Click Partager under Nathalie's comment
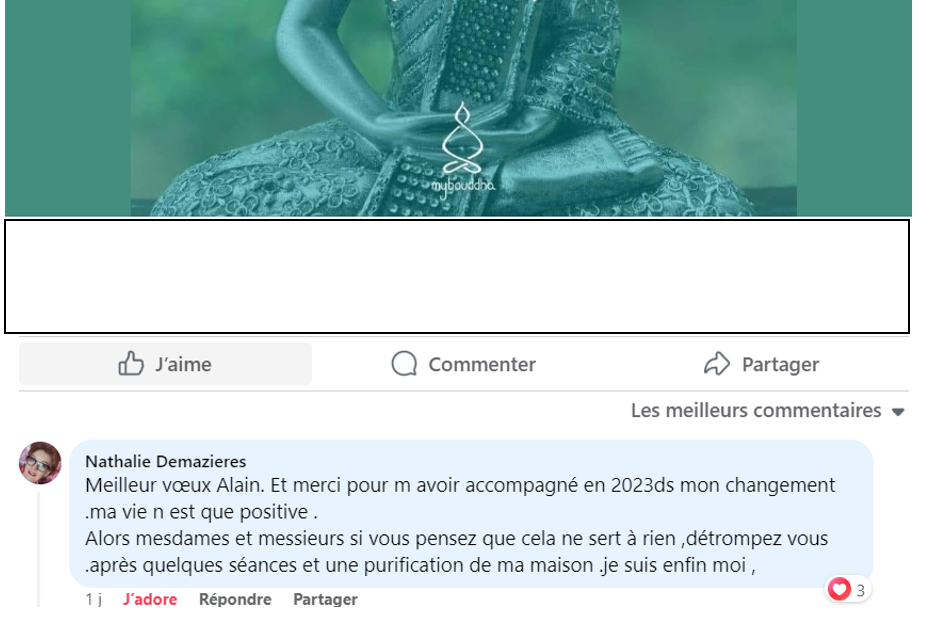The height and width of the screenshot is (632, 950). click(x=325, y=599)
